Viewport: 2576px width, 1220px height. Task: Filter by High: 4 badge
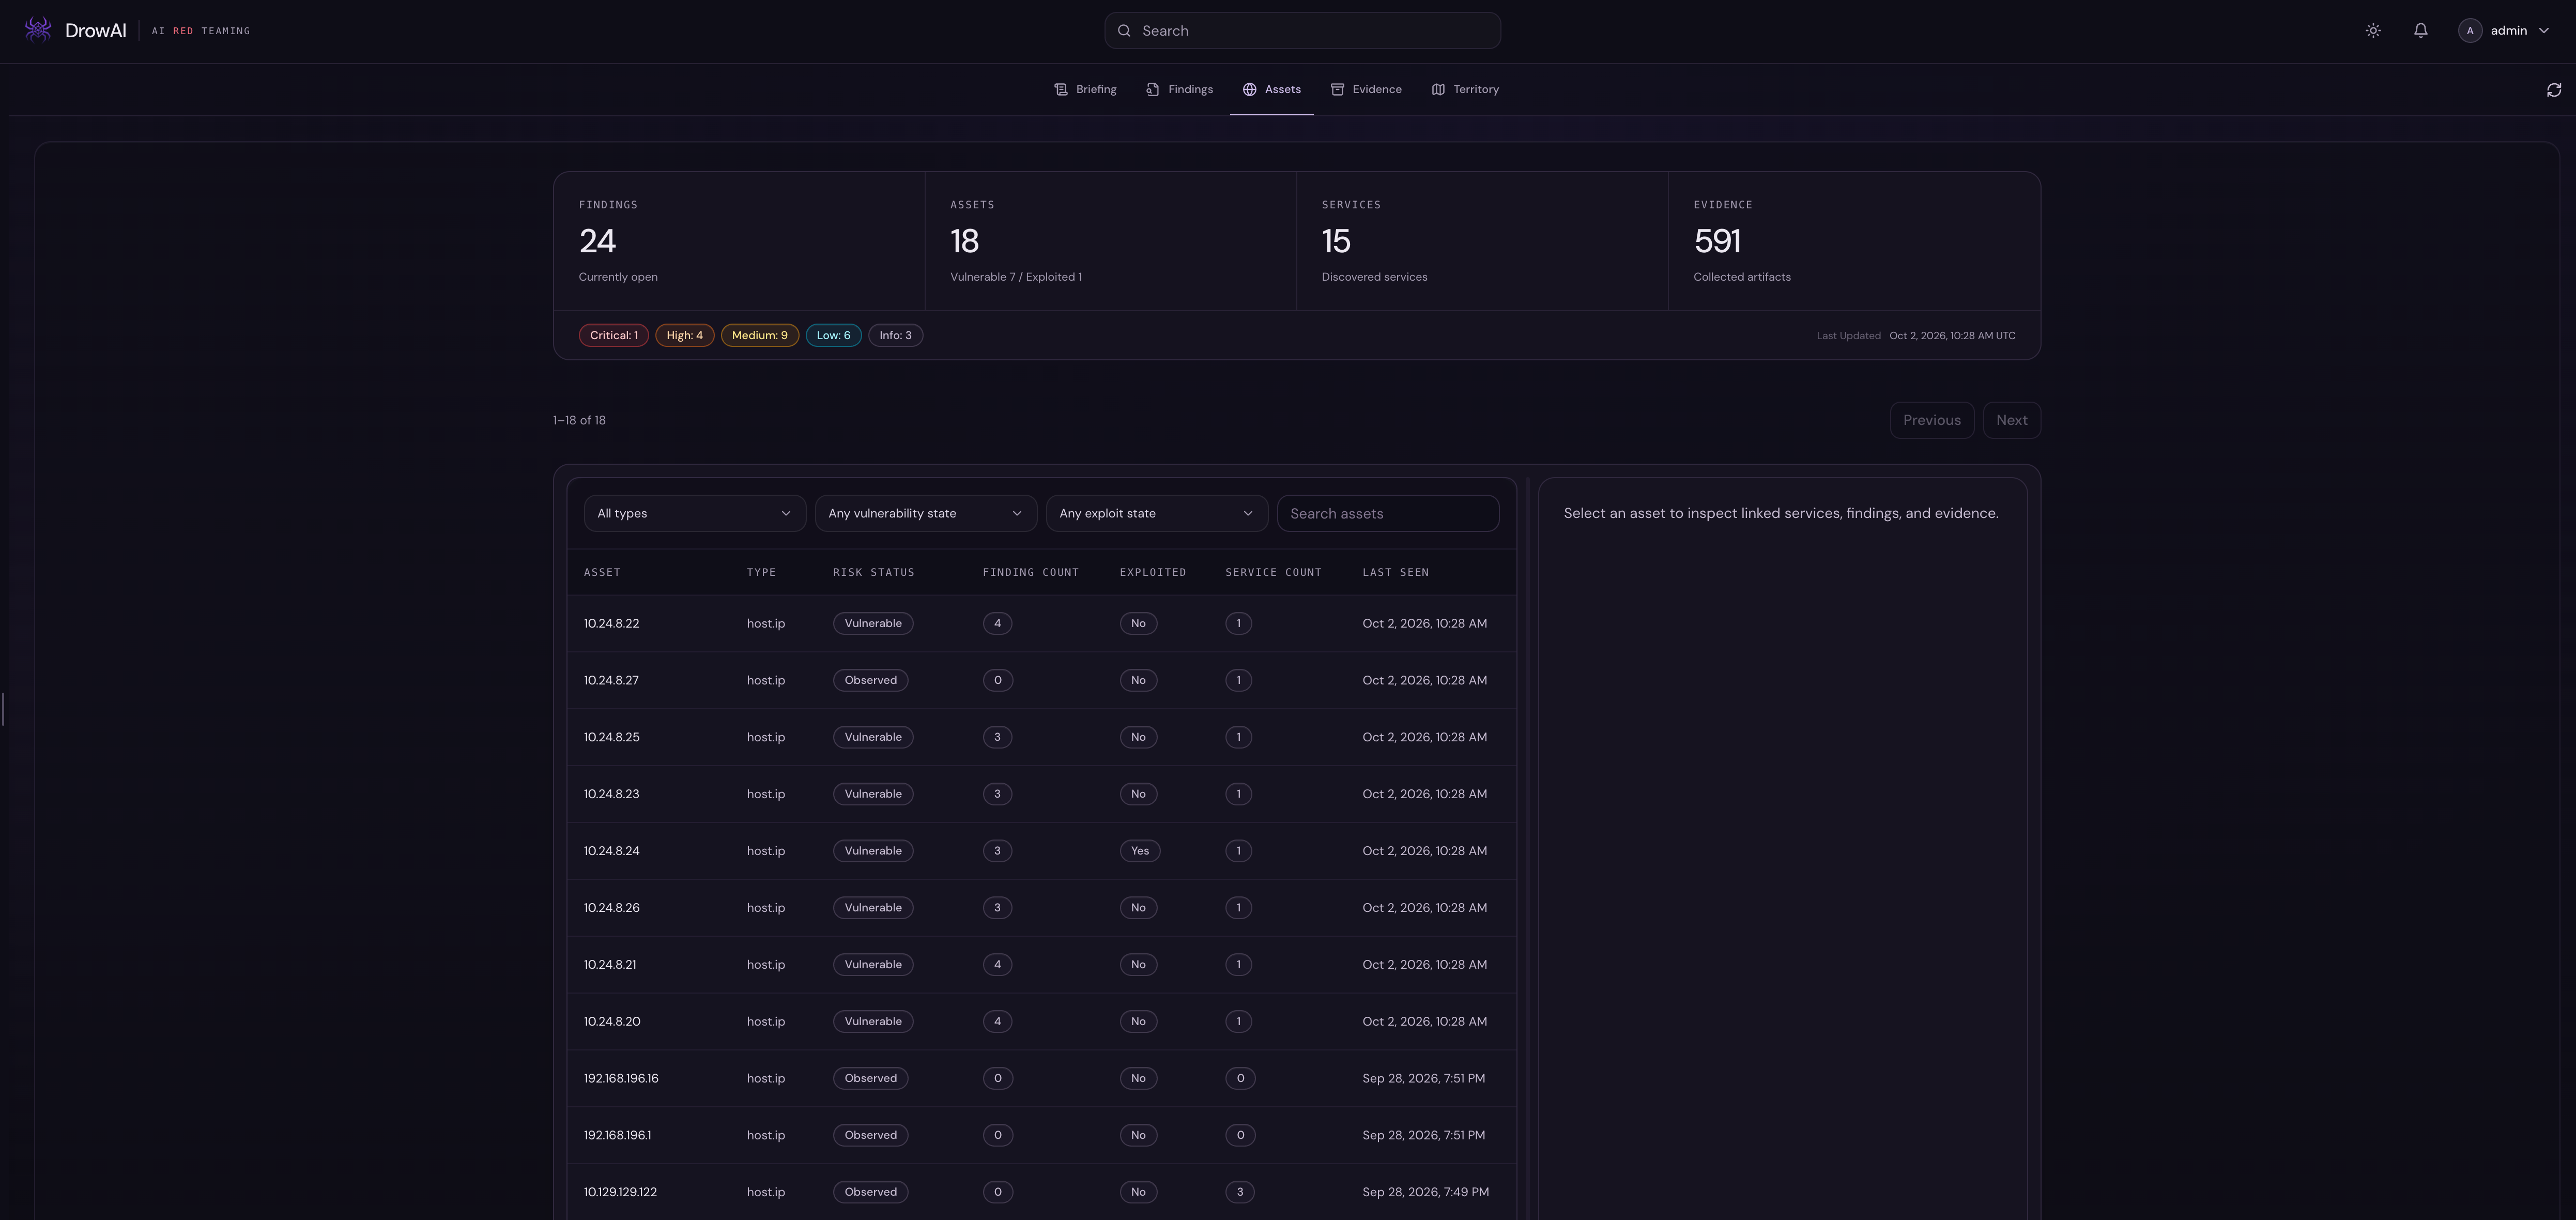point(684,335)
